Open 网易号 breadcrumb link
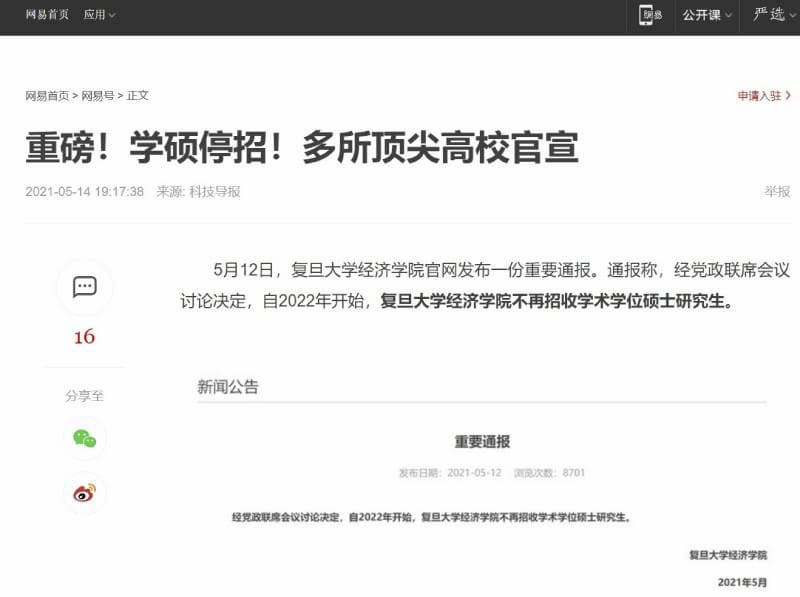 98,96
